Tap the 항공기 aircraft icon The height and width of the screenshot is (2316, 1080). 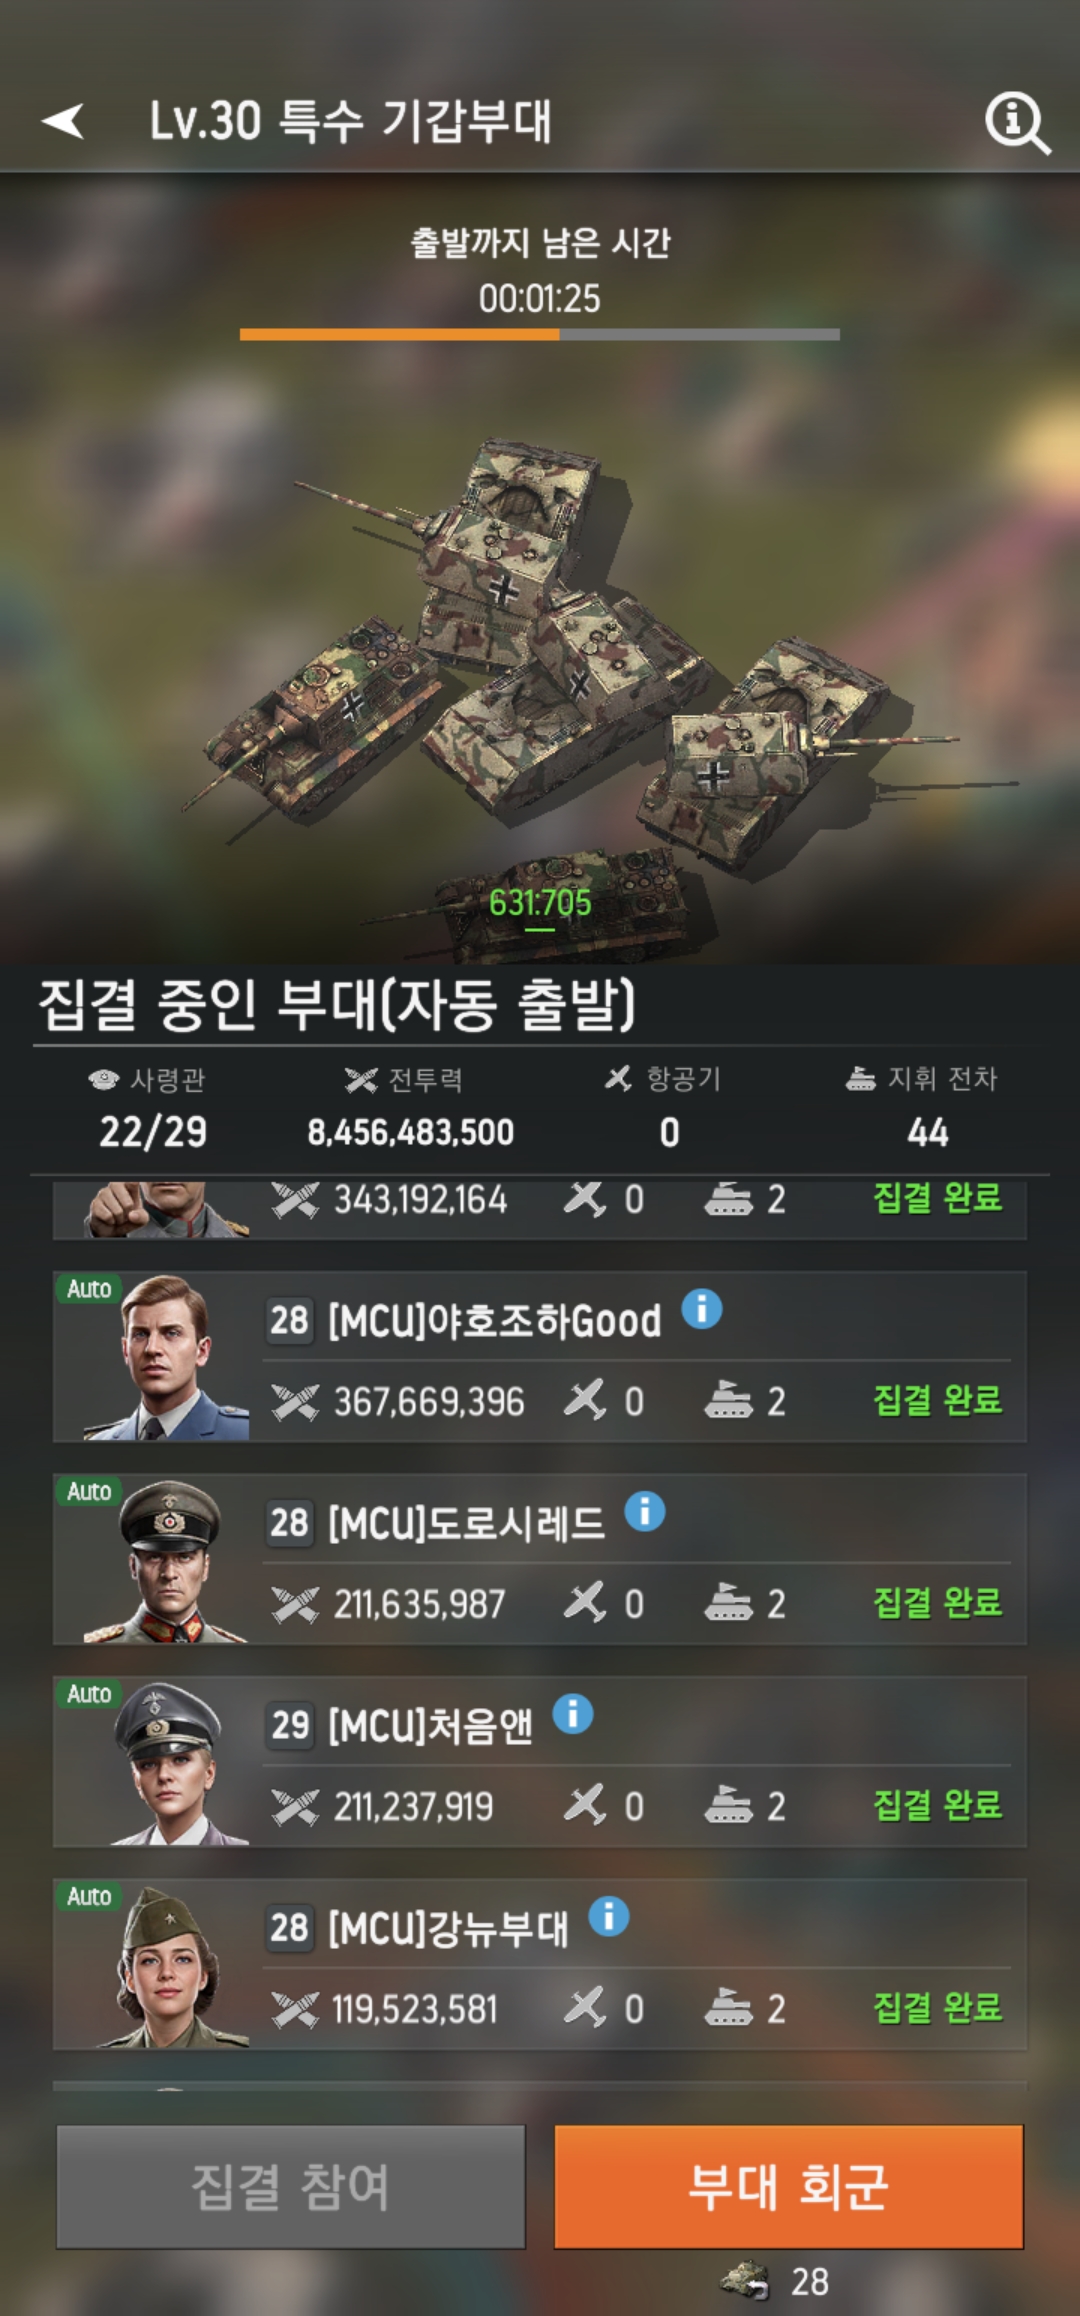619,1078
